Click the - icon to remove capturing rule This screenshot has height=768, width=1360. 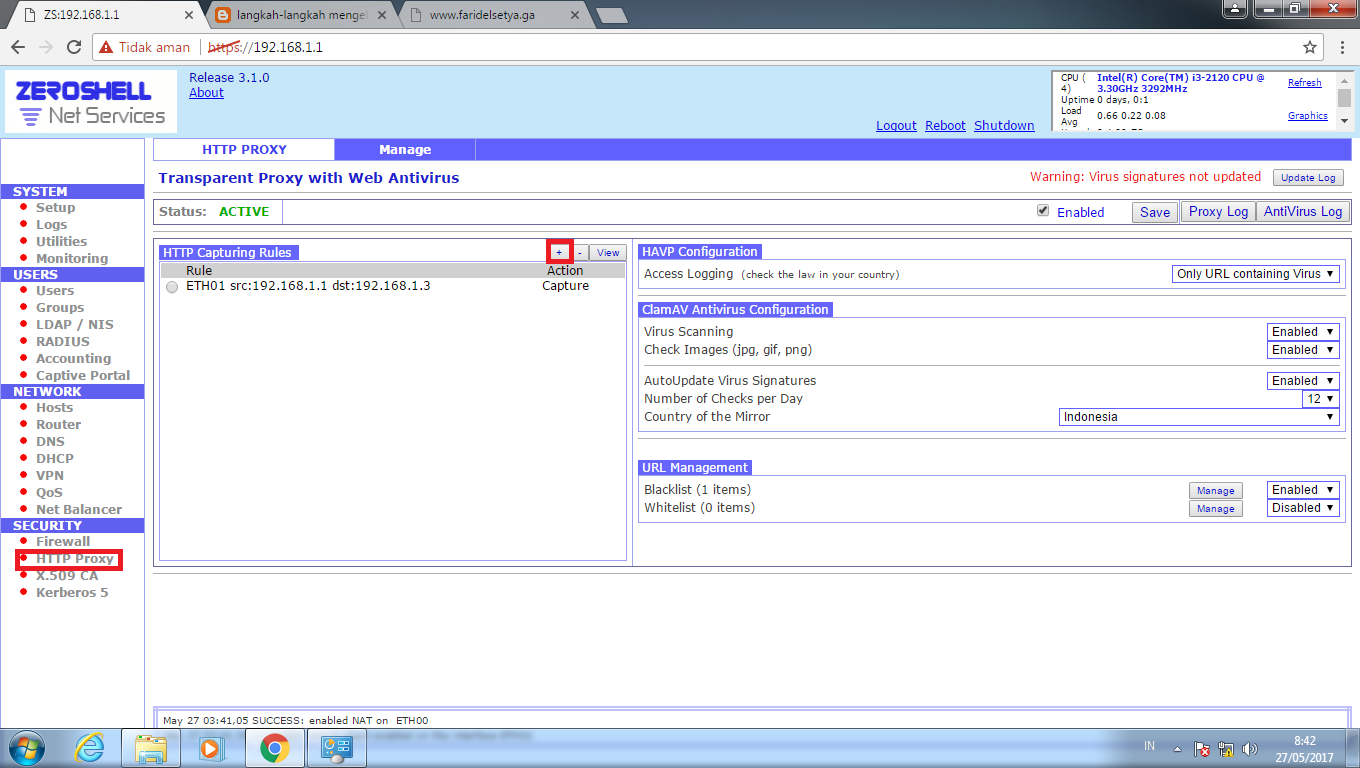(x=582, y=252)
